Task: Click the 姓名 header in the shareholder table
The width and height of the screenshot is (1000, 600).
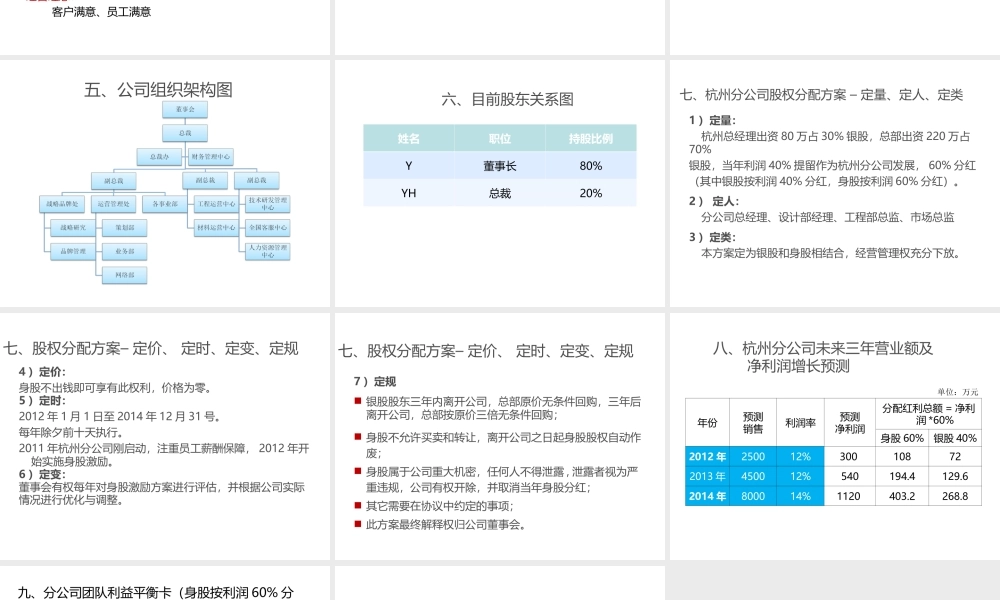Action: [x=410, y=138]
